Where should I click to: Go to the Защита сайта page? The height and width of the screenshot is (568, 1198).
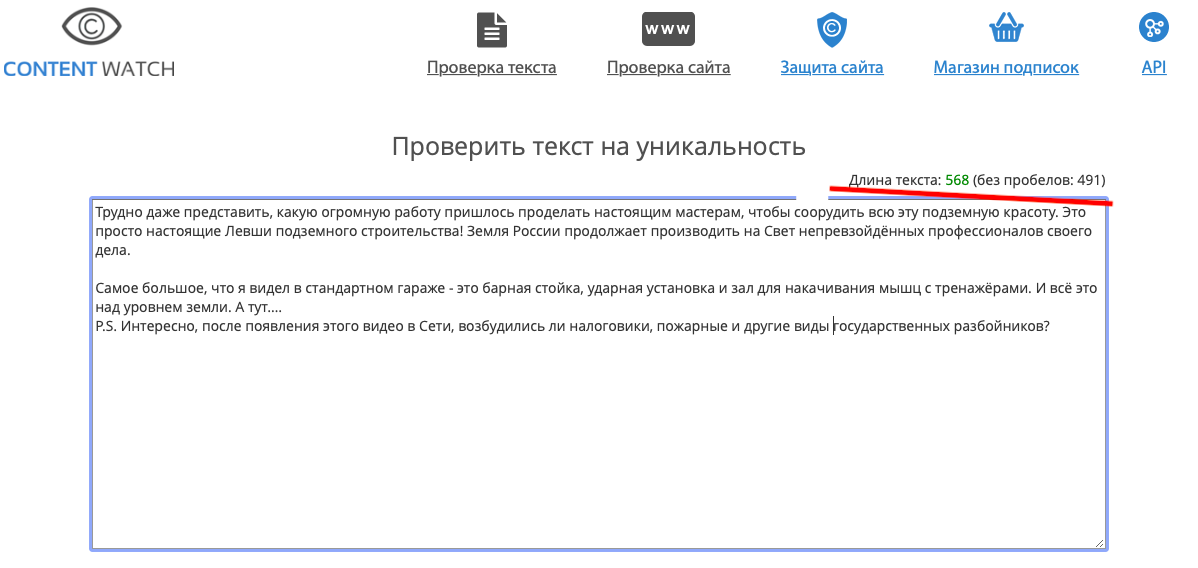(x=831, y=68)
